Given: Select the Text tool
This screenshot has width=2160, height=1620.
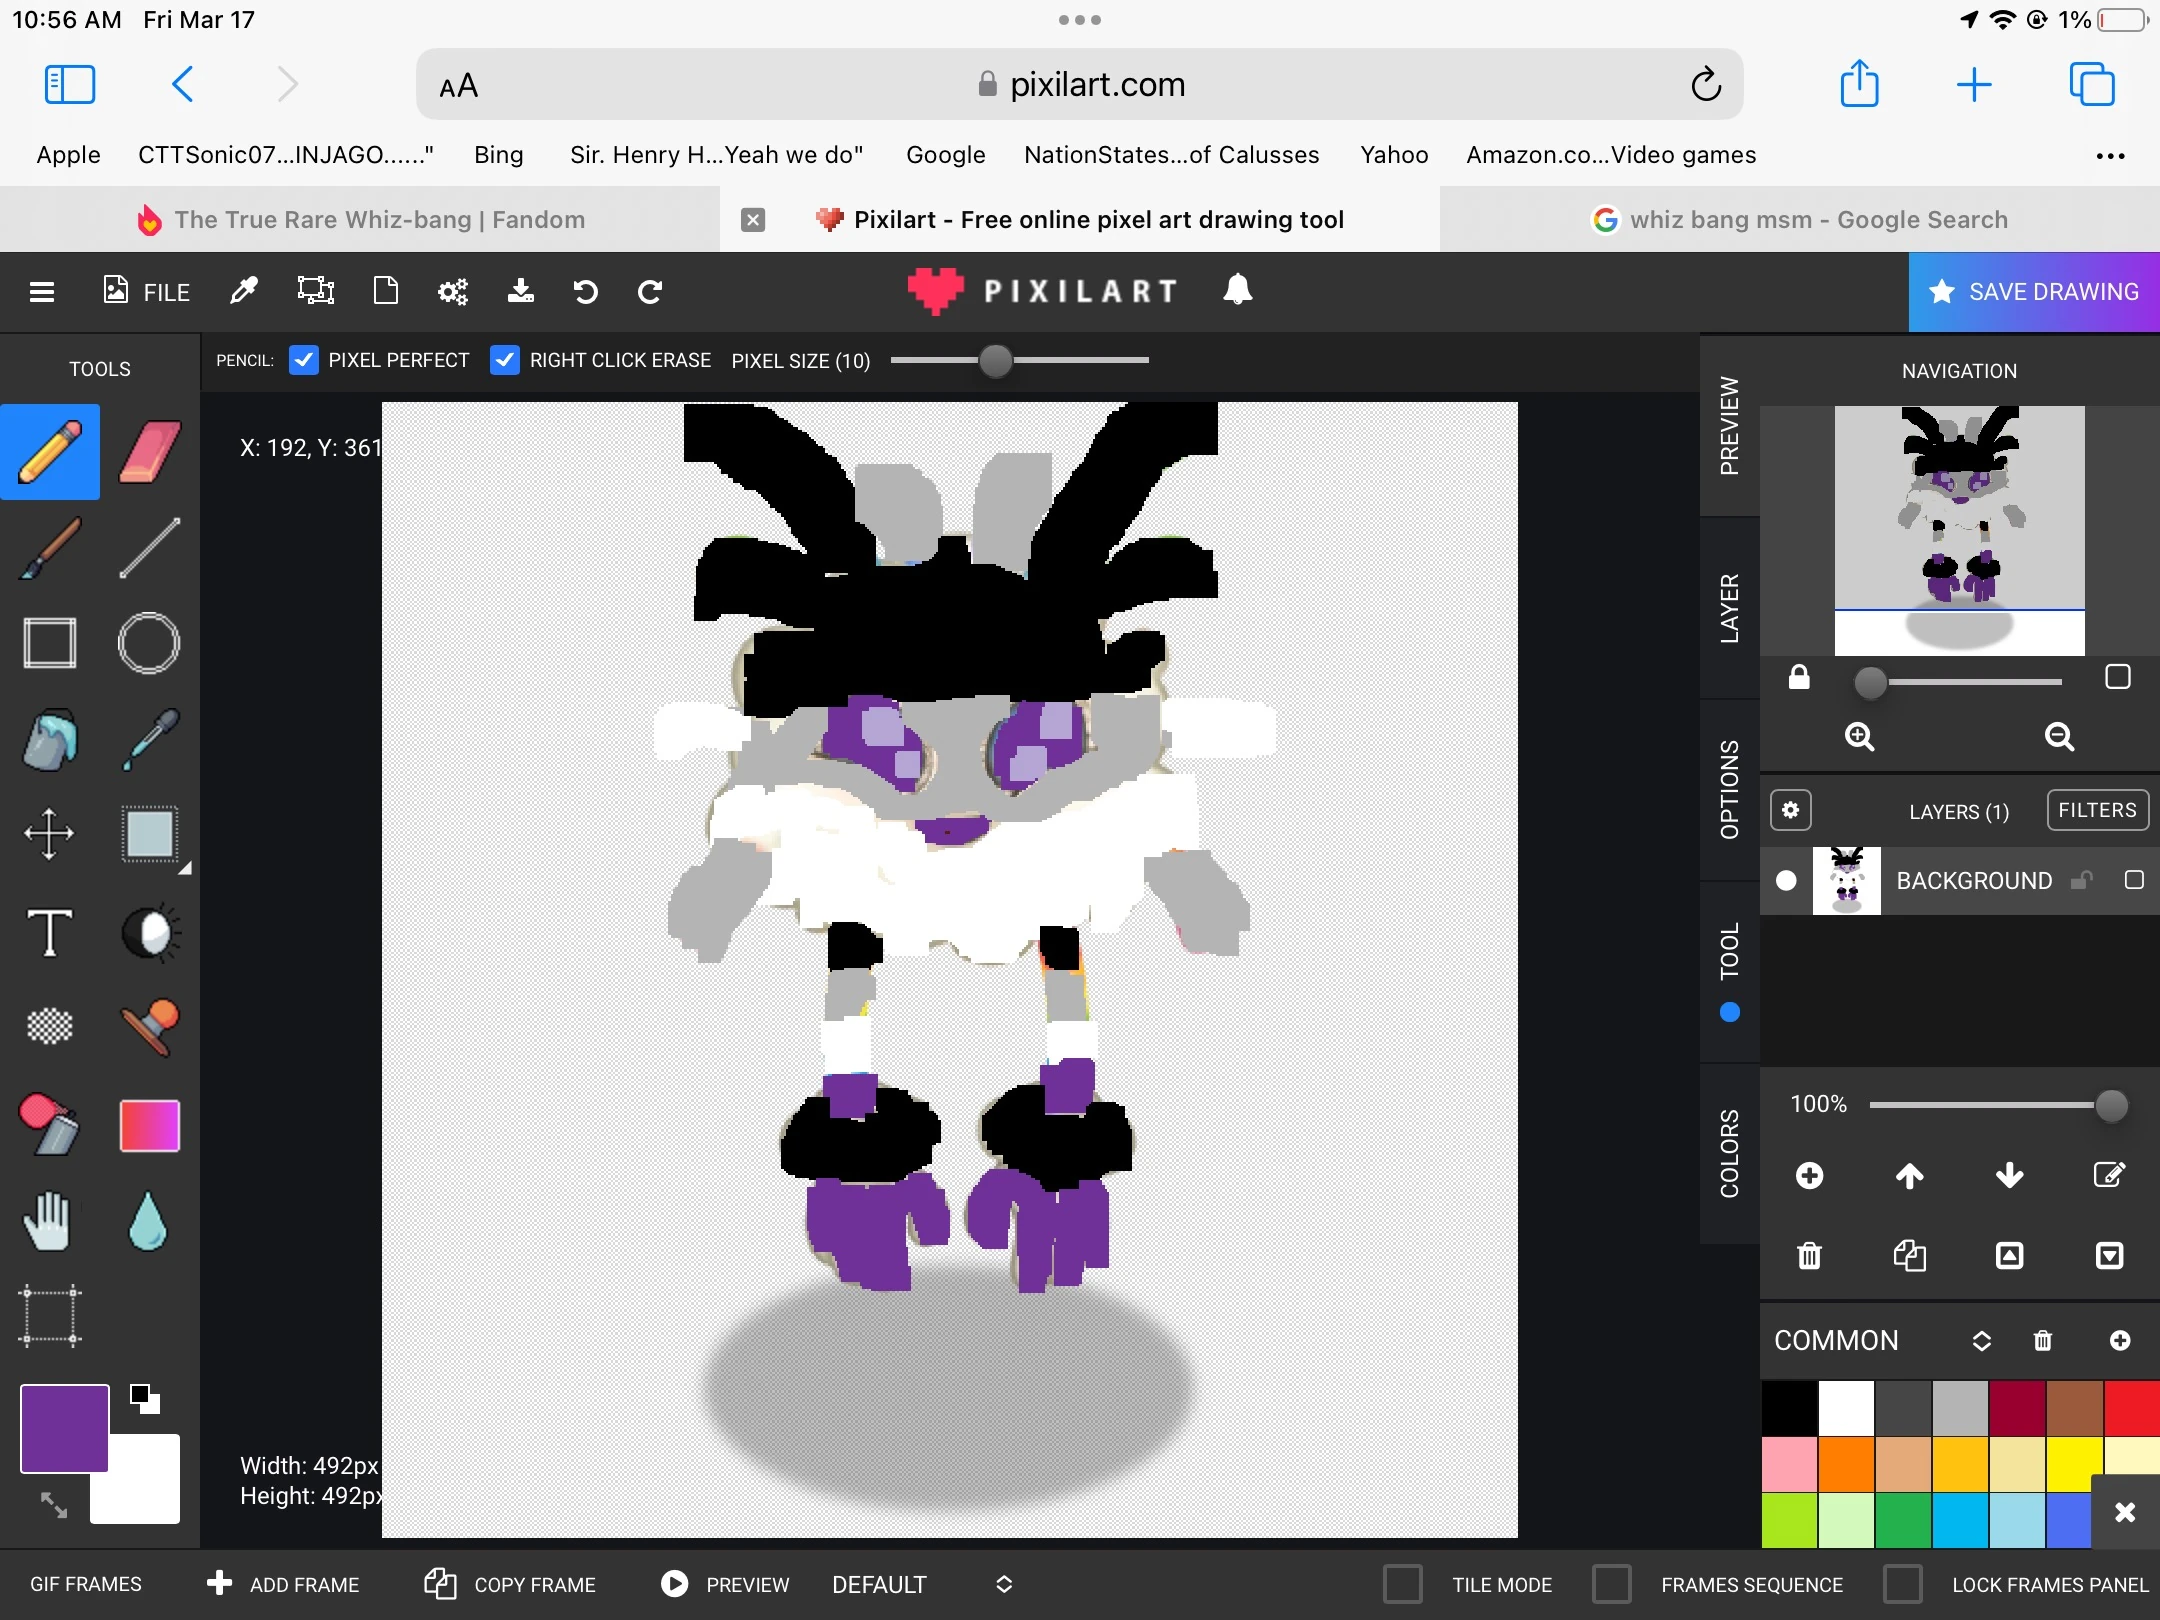Looking at the screenshot, I should (x=50, y=933).
